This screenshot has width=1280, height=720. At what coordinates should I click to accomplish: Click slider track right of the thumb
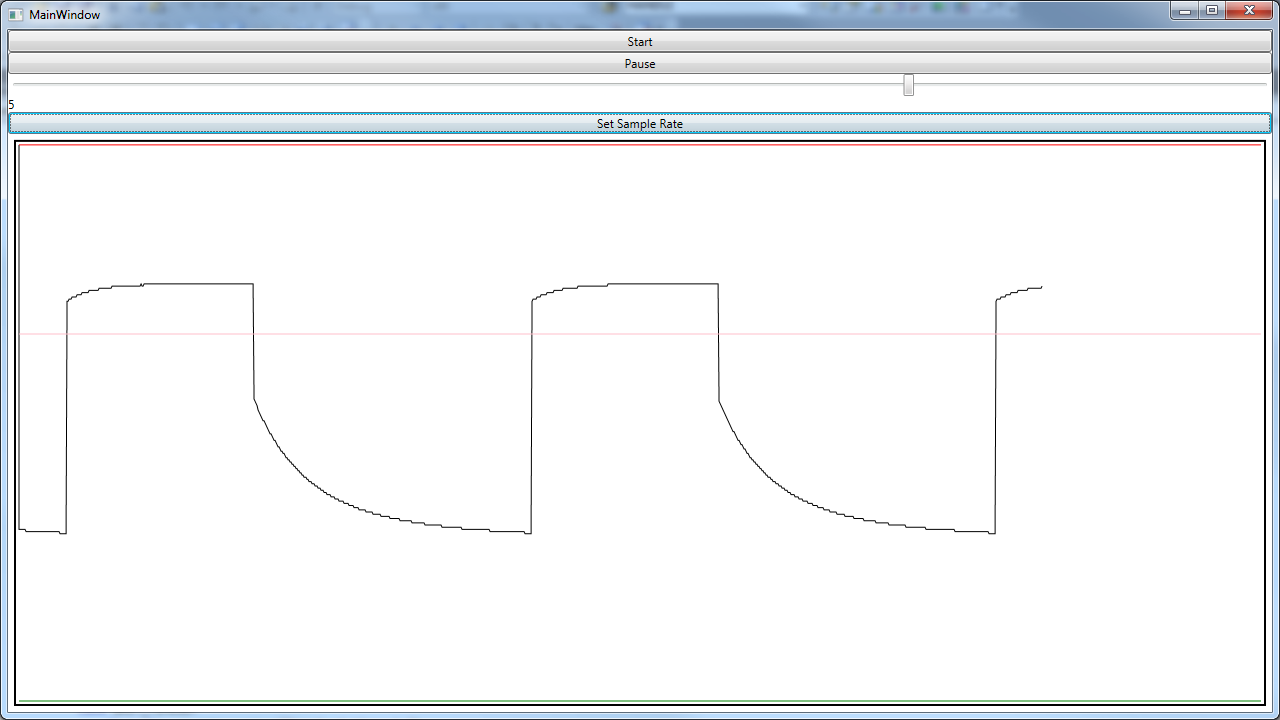point(1090,85)
